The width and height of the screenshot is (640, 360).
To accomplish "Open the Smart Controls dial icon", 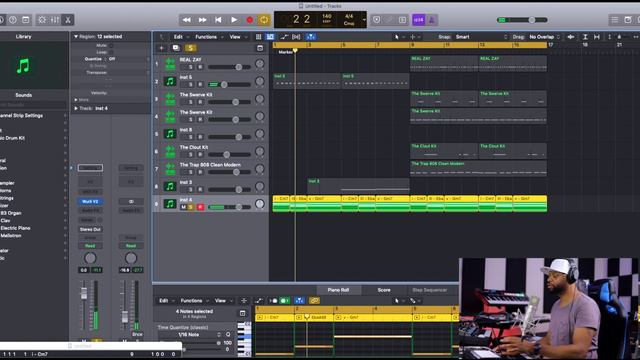I will 42,20.
